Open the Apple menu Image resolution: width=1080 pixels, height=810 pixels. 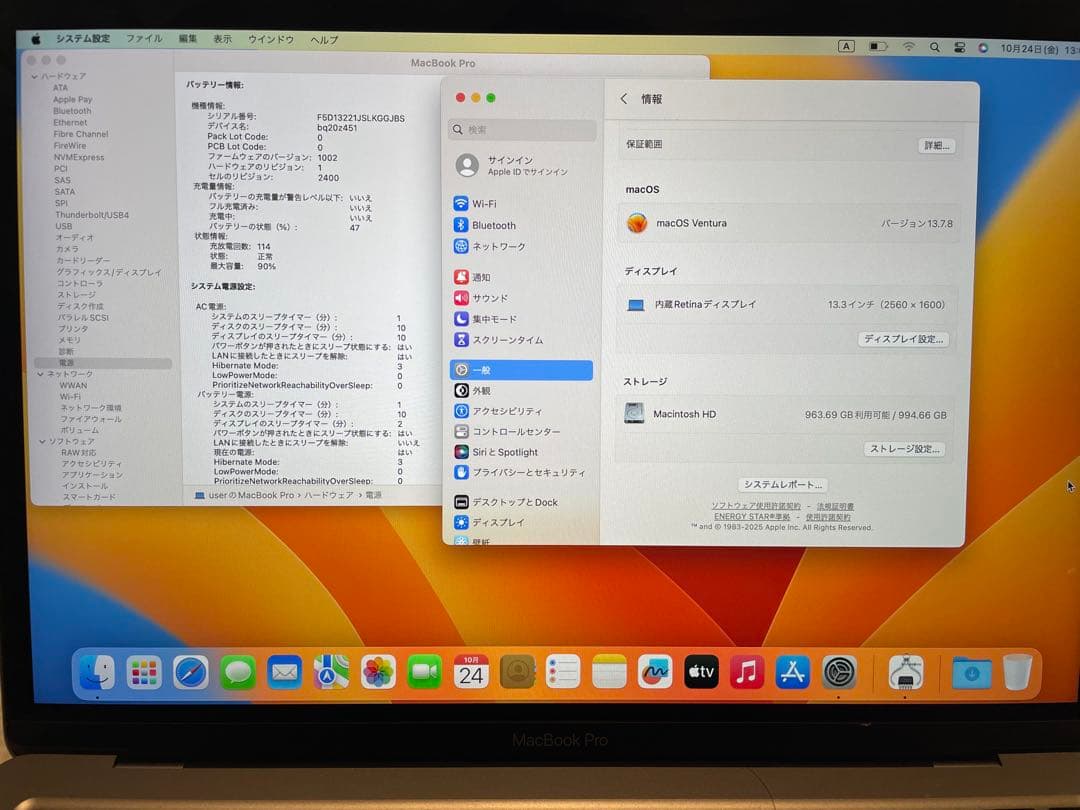tap(37, 38)
